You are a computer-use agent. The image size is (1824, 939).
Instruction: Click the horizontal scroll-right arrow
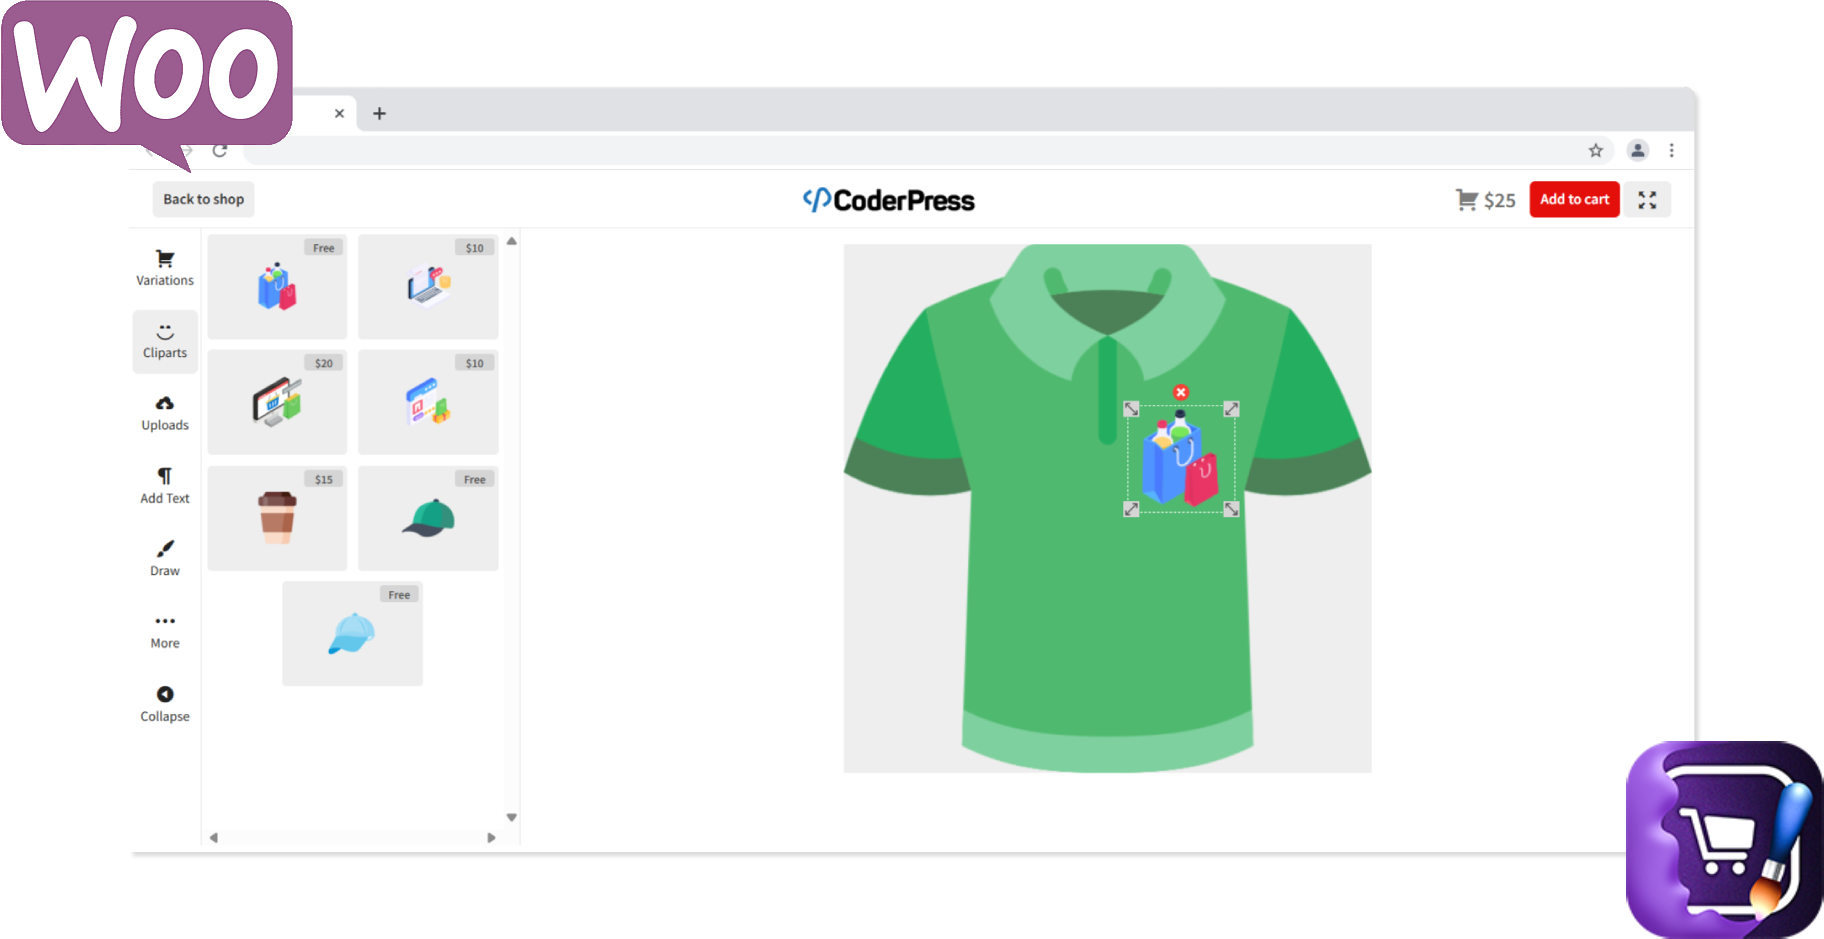coord(491,837)
